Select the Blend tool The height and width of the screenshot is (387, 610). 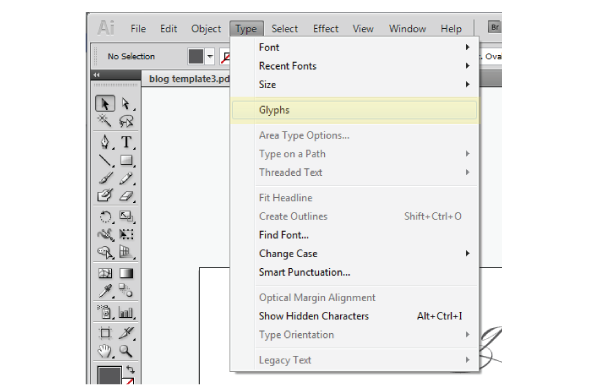click(x=126, y=291)
